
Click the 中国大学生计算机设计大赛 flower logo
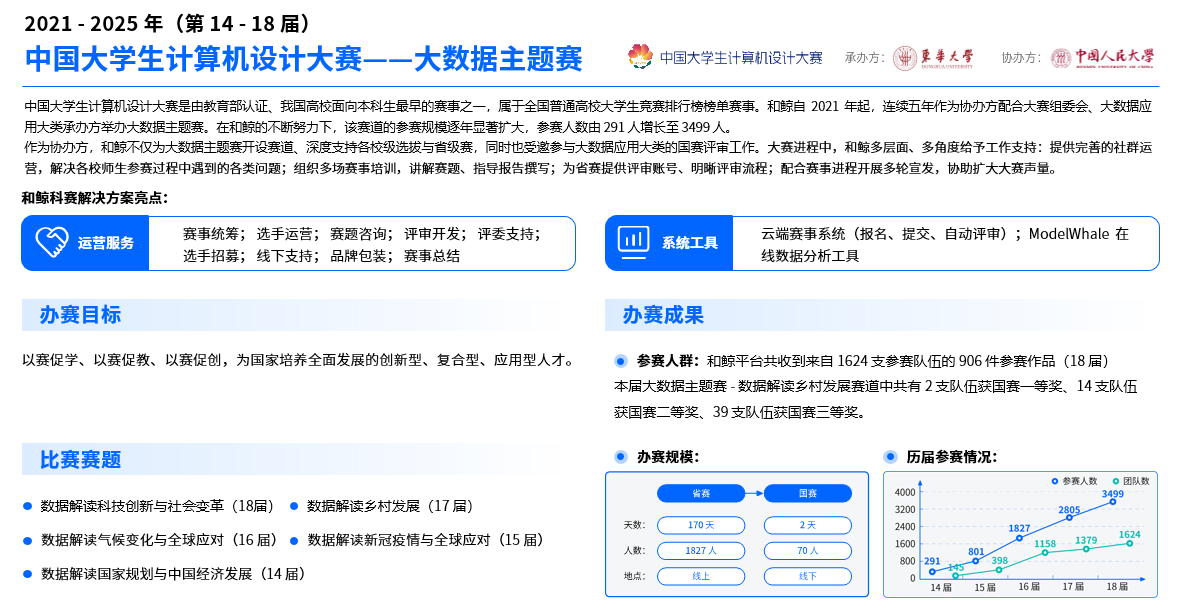tap(640, 58)
